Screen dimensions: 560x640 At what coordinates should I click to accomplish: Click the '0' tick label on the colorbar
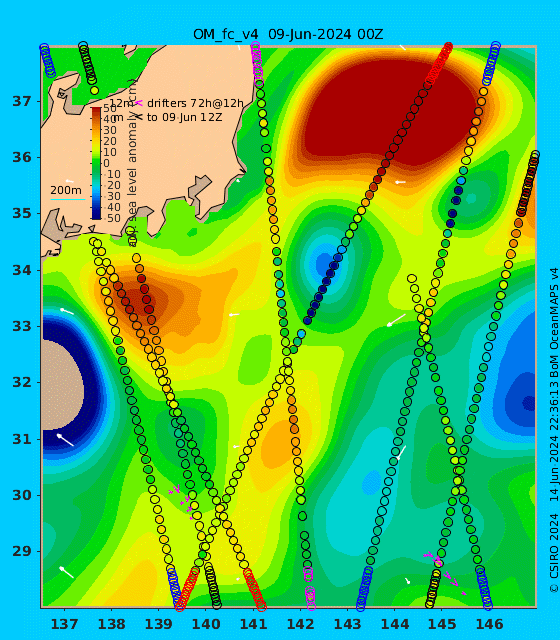click(106, 163)
